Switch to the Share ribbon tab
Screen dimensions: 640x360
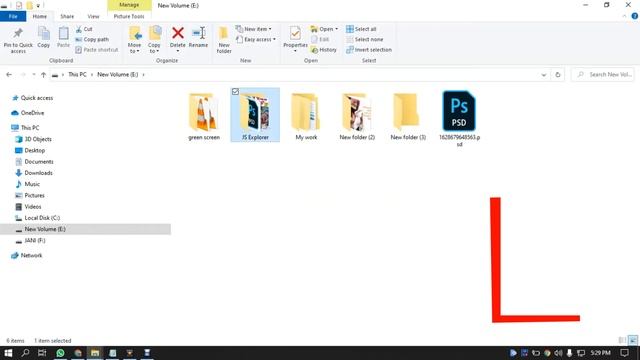click(67, 16)
